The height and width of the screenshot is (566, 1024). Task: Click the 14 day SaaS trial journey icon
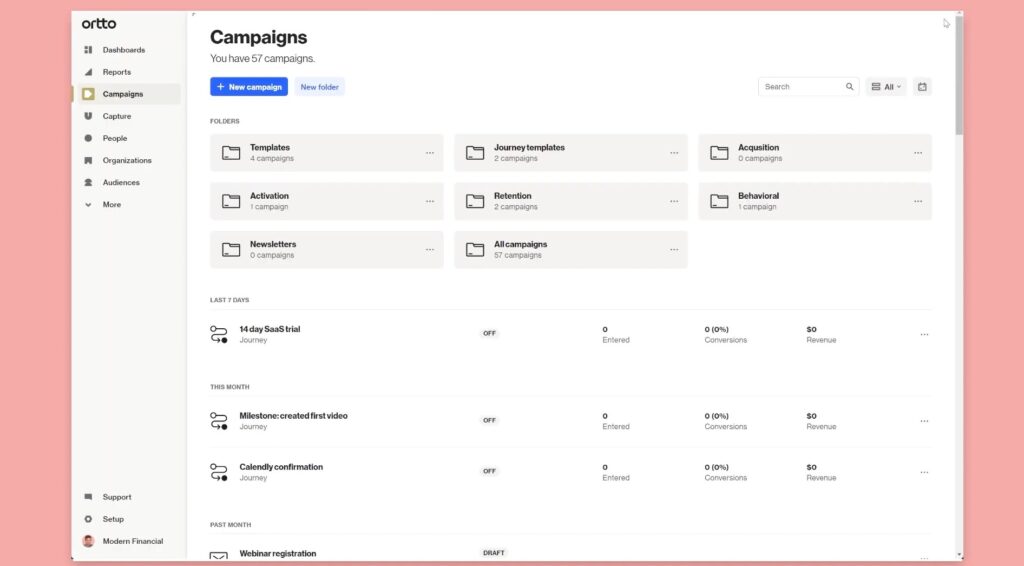tap(219, 334)
